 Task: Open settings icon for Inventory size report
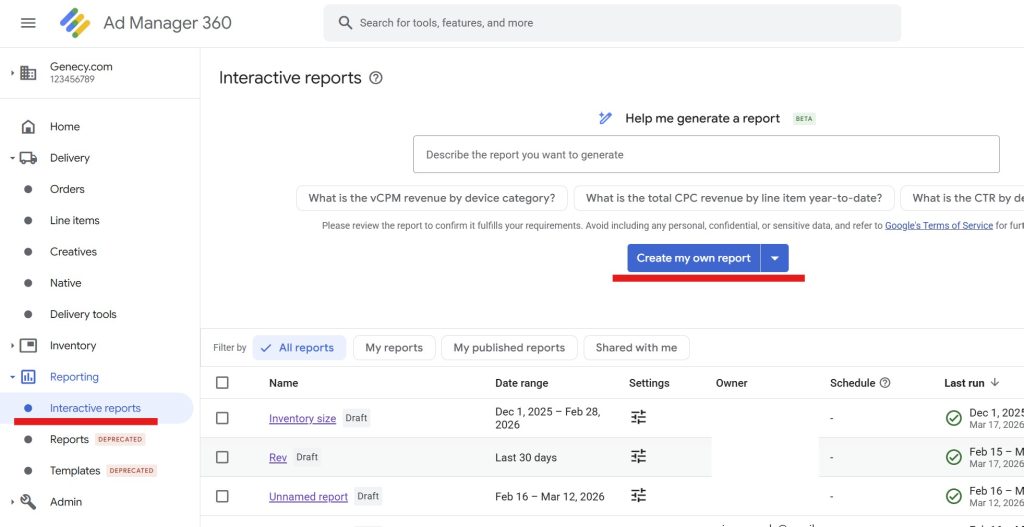coord(638,418)
